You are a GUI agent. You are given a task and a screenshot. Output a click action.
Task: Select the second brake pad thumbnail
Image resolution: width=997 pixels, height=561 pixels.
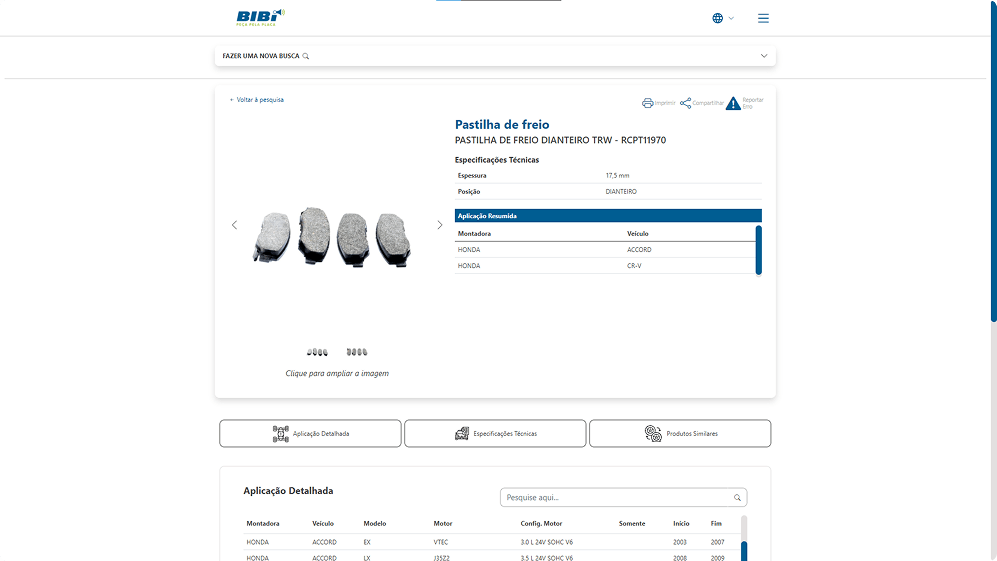point(357,352)
